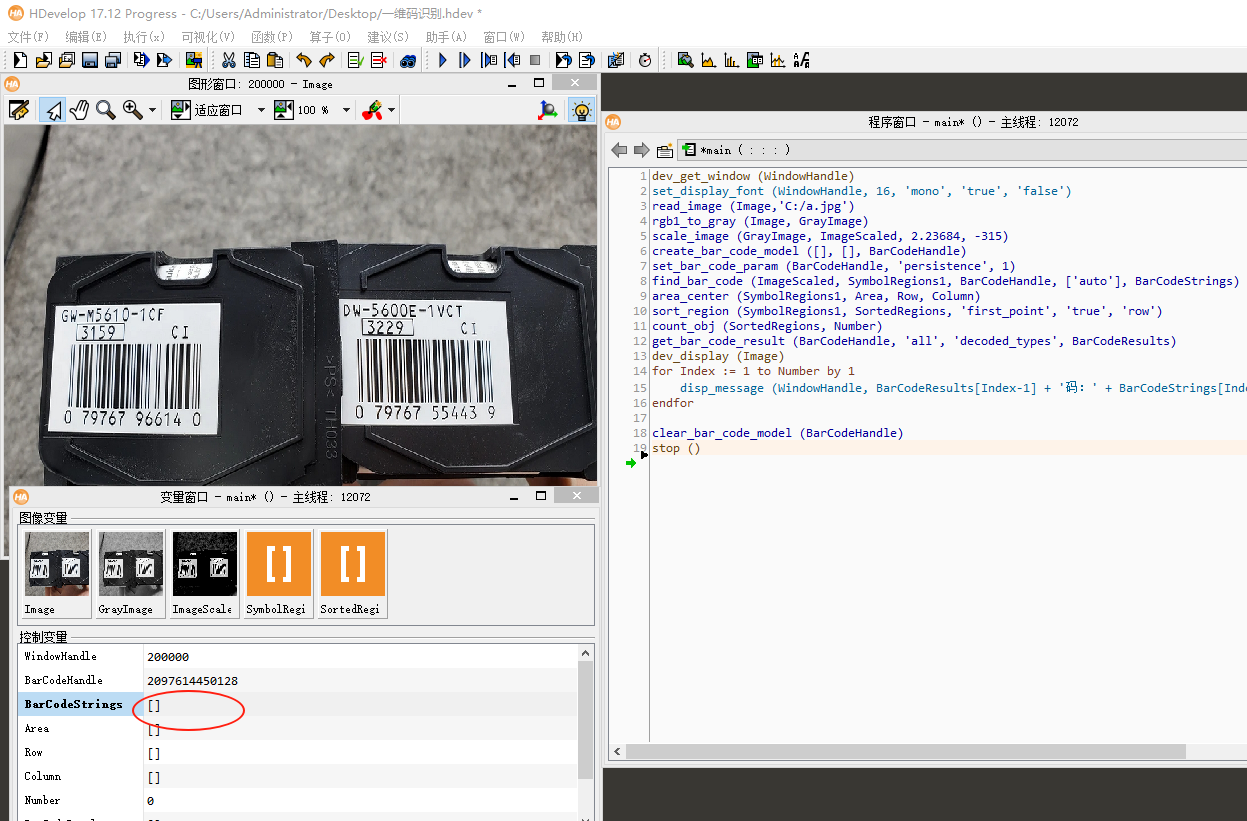
Task: Open the 可视化(V) menu
Action: coord(208,37)
